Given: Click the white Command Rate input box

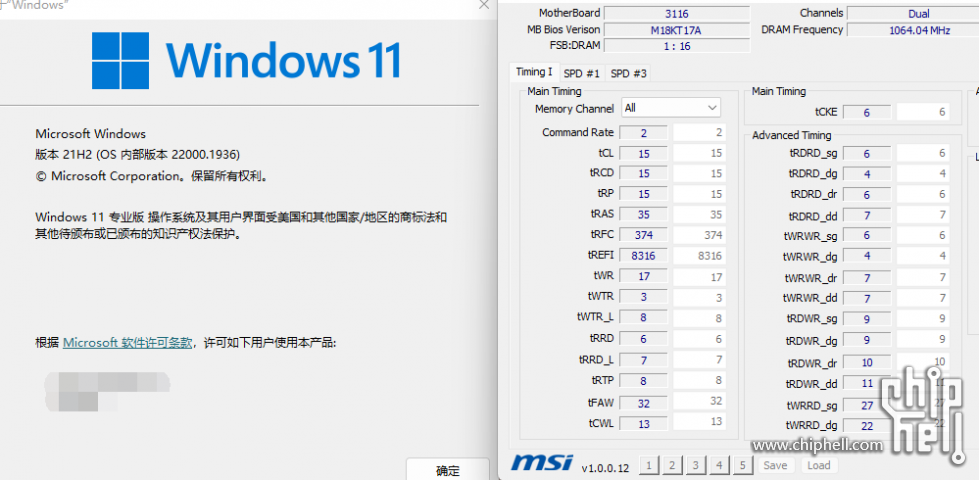Looking at the screenshot, I should pos(699,132).
